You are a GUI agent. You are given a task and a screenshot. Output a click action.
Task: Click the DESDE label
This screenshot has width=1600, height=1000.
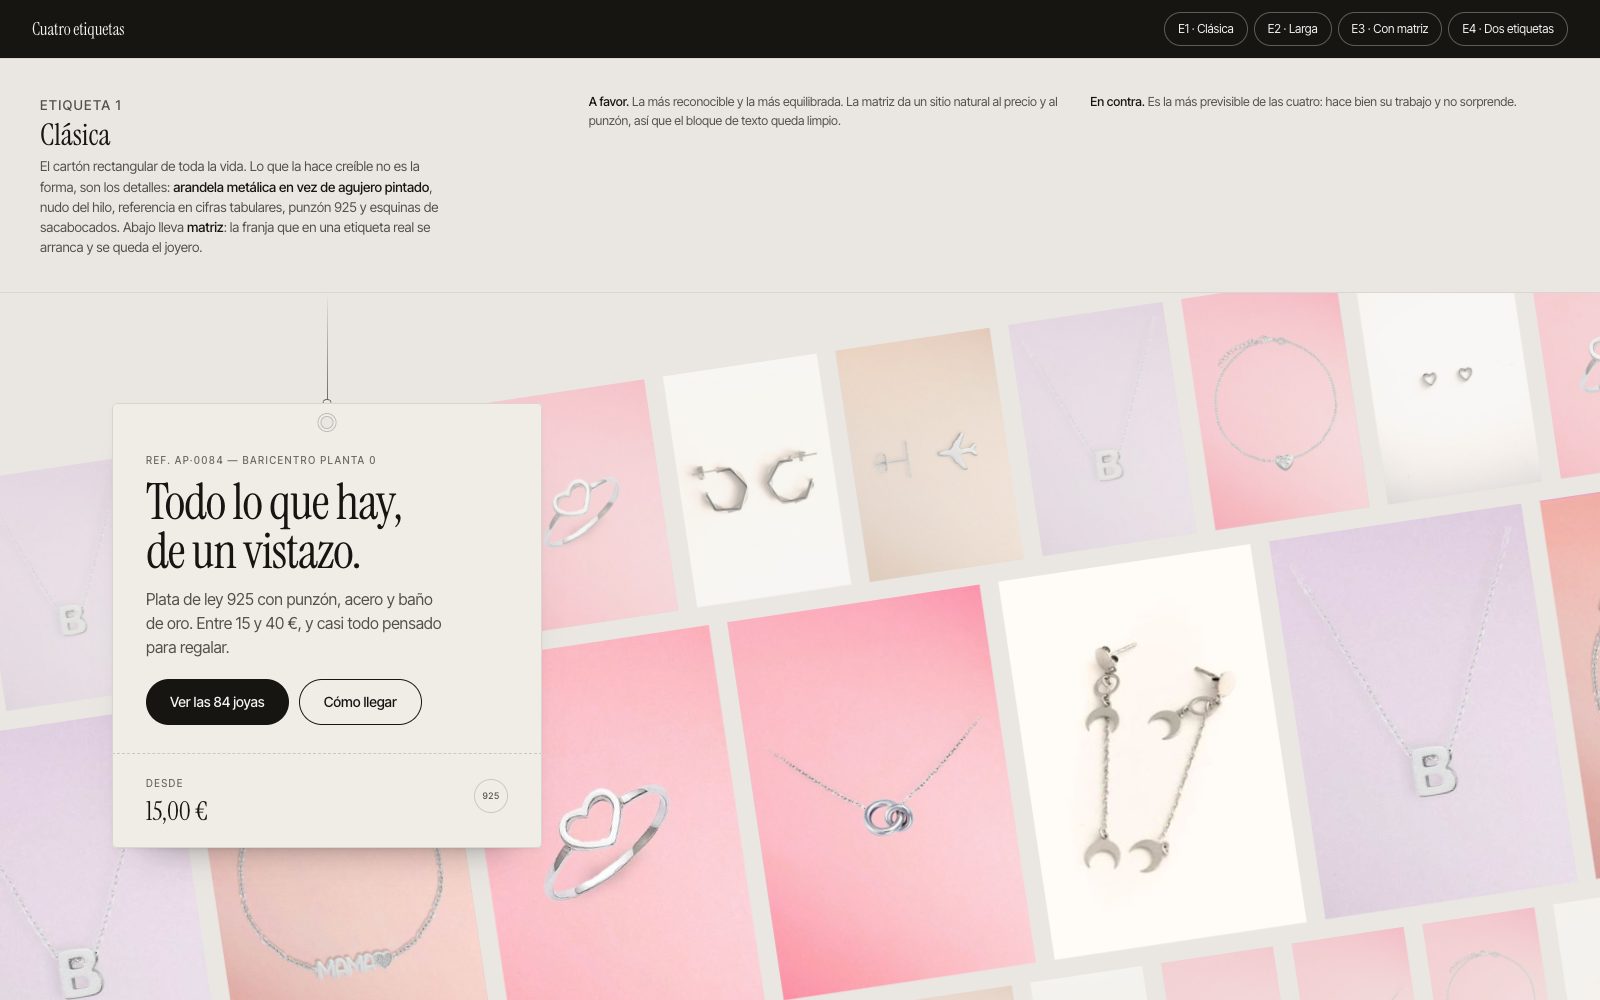click(x=164, y=783)
